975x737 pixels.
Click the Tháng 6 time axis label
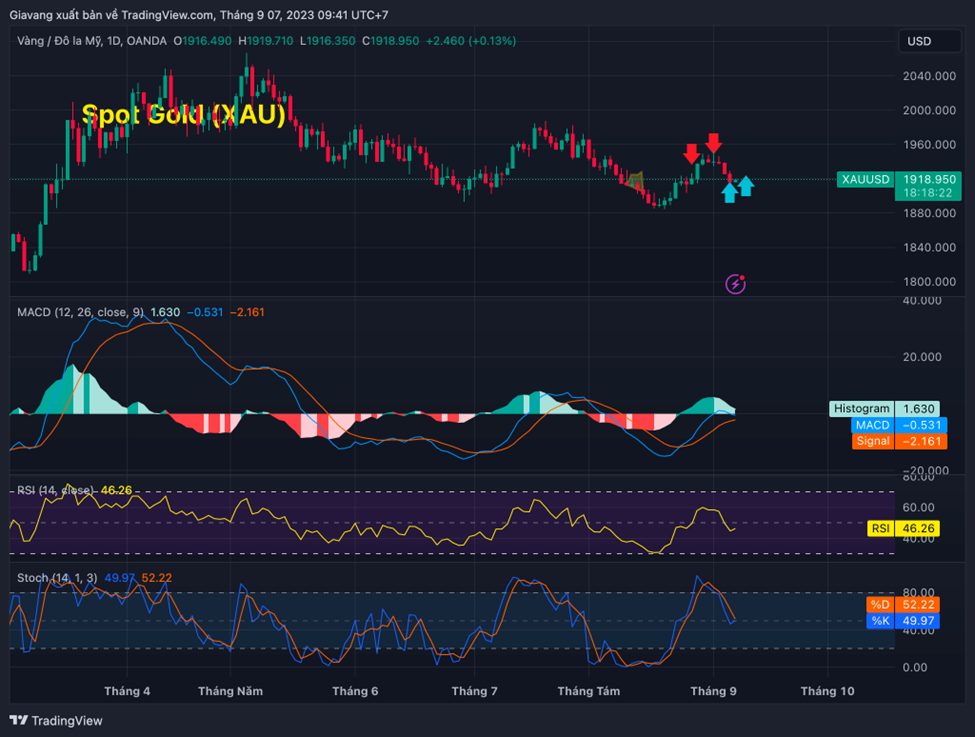click(x=355, y=691)
